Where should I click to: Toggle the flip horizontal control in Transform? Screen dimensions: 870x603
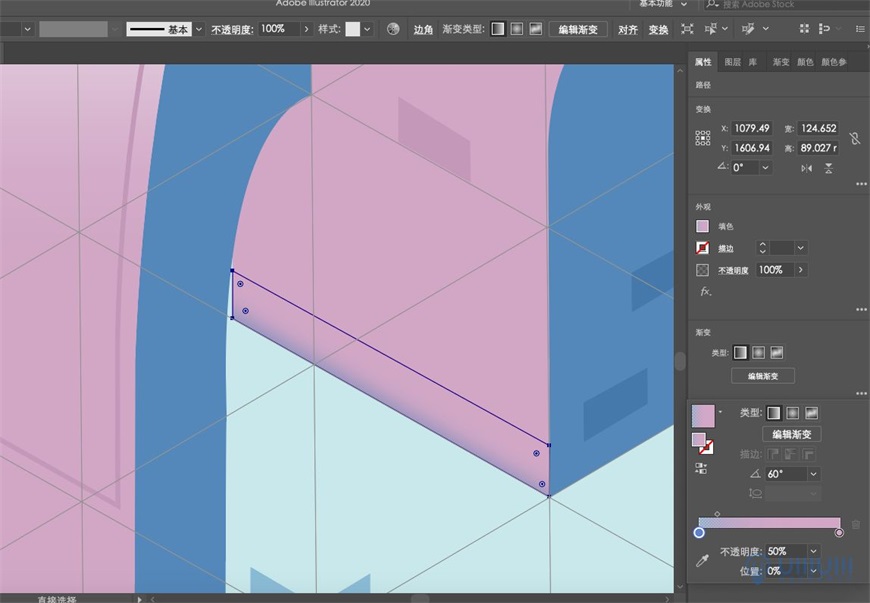pyautogui.click(x=807, y=167)
